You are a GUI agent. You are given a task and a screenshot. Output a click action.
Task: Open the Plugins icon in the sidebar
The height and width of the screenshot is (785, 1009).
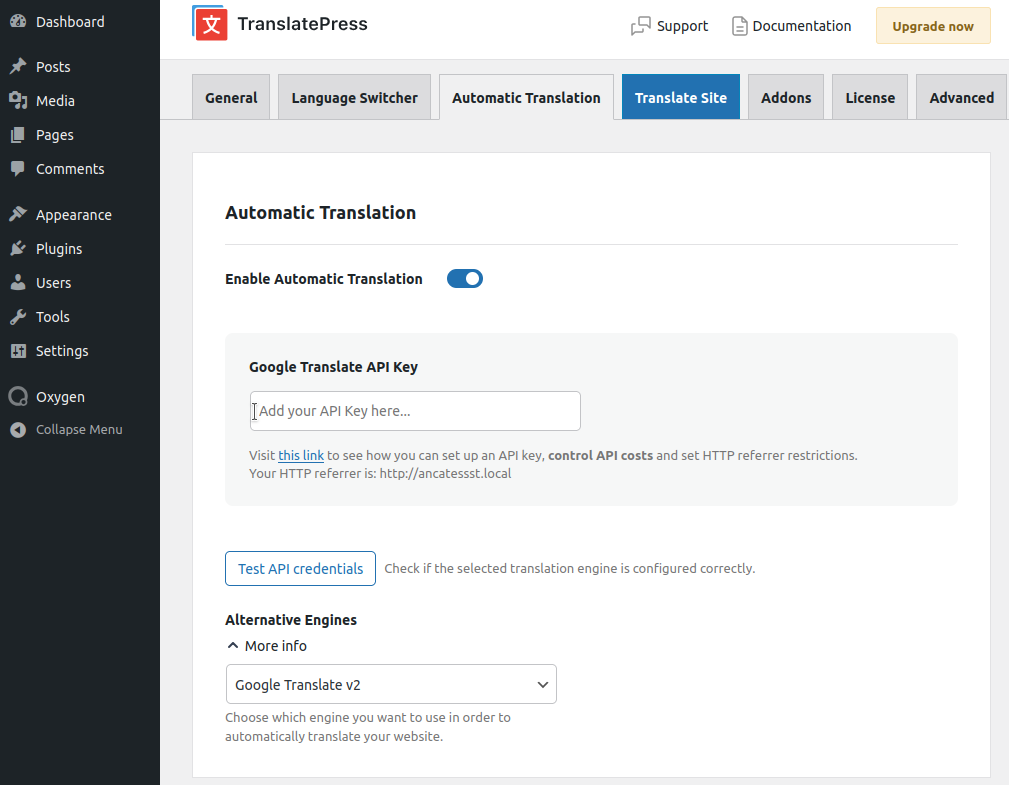[x=17, y=248]
